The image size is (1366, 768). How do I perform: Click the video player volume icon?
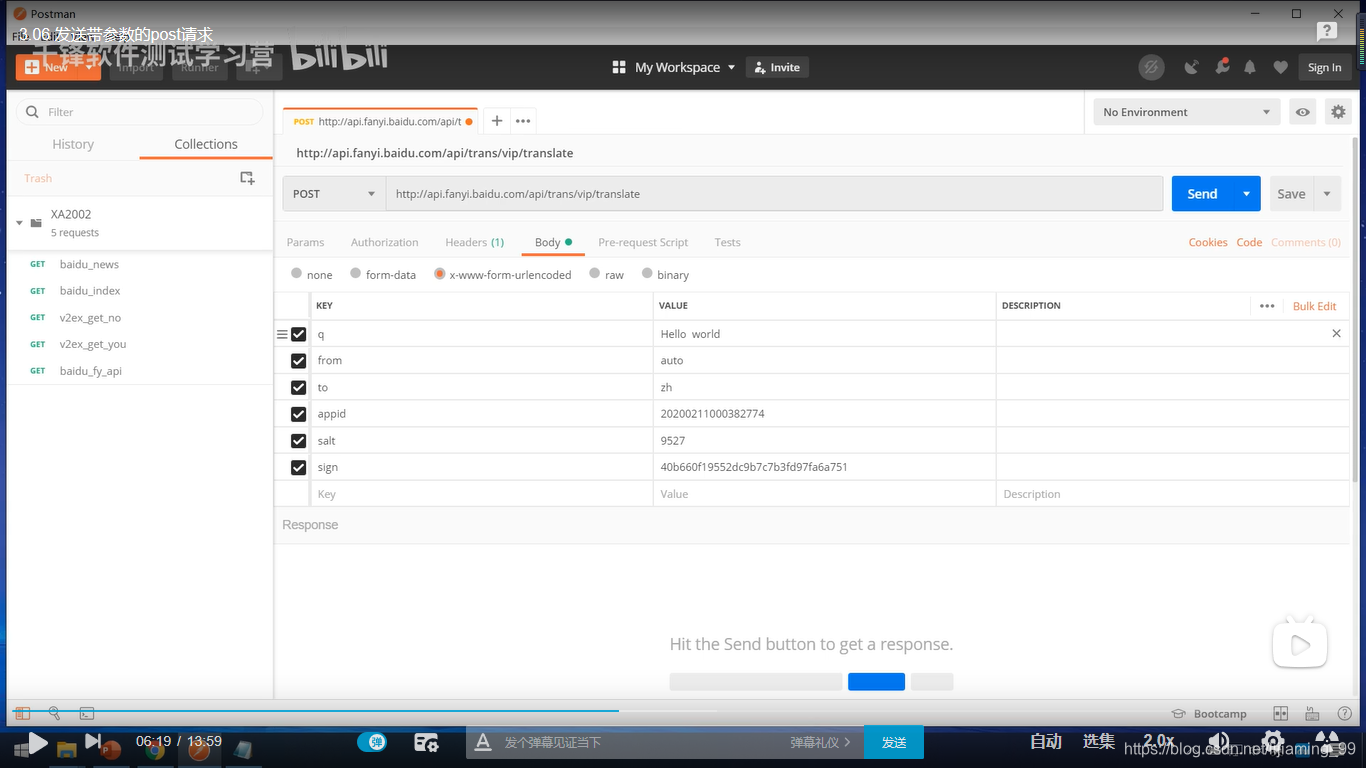(1218, 742)
